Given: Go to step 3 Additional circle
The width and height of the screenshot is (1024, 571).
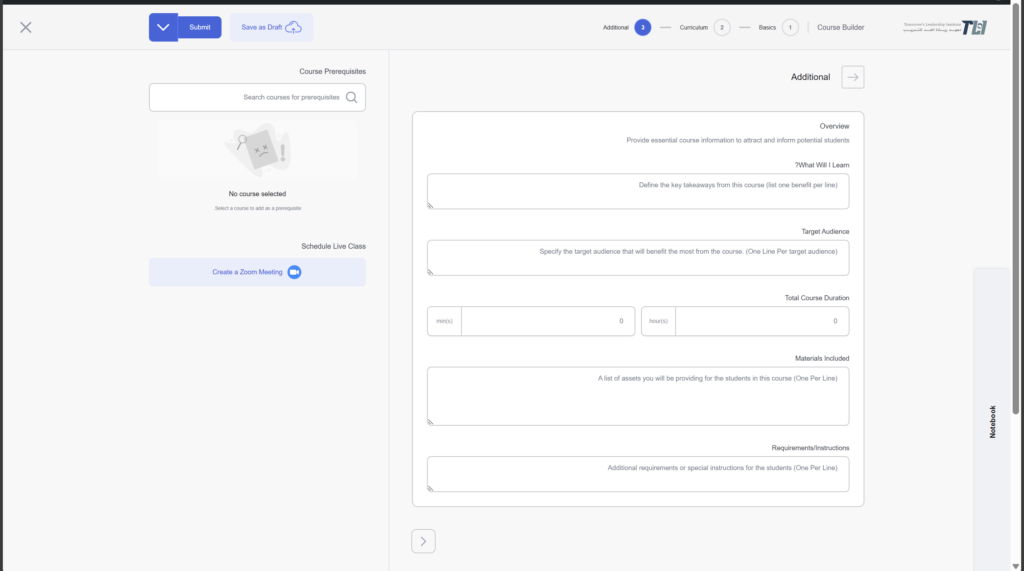Looking at the screenshot, I should click(642, 27).
